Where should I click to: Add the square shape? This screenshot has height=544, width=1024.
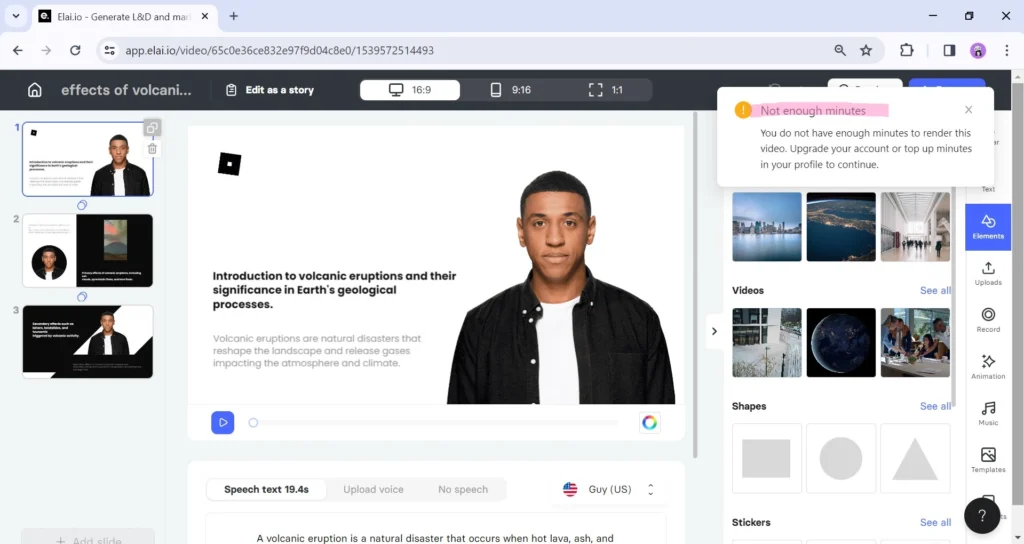click(x=767, y=458)
